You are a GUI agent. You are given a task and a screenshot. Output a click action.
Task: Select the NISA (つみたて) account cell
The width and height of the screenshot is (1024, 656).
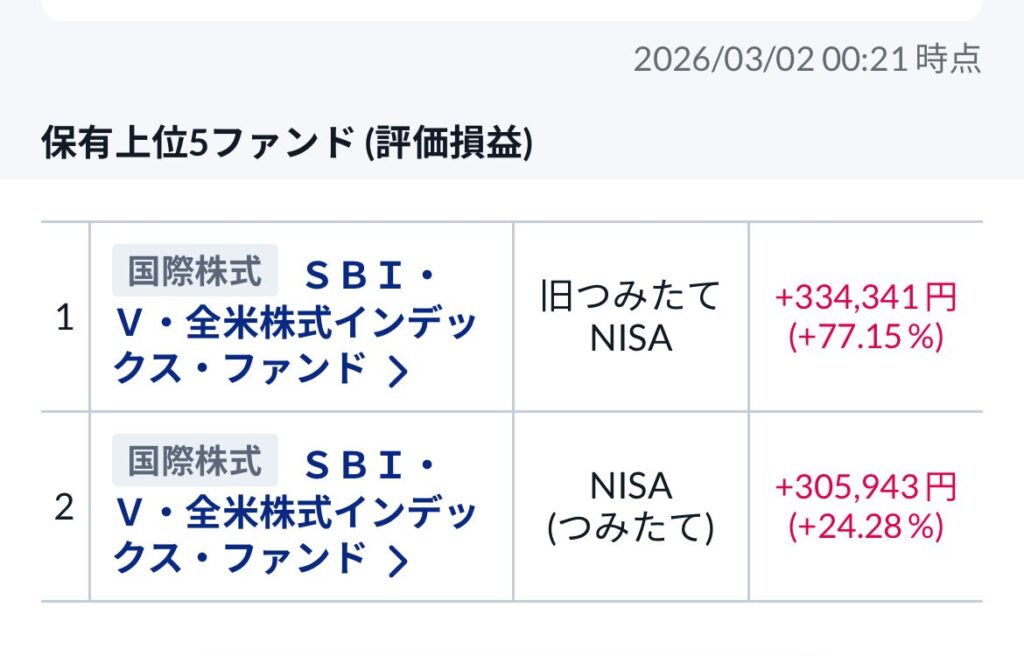630,506
